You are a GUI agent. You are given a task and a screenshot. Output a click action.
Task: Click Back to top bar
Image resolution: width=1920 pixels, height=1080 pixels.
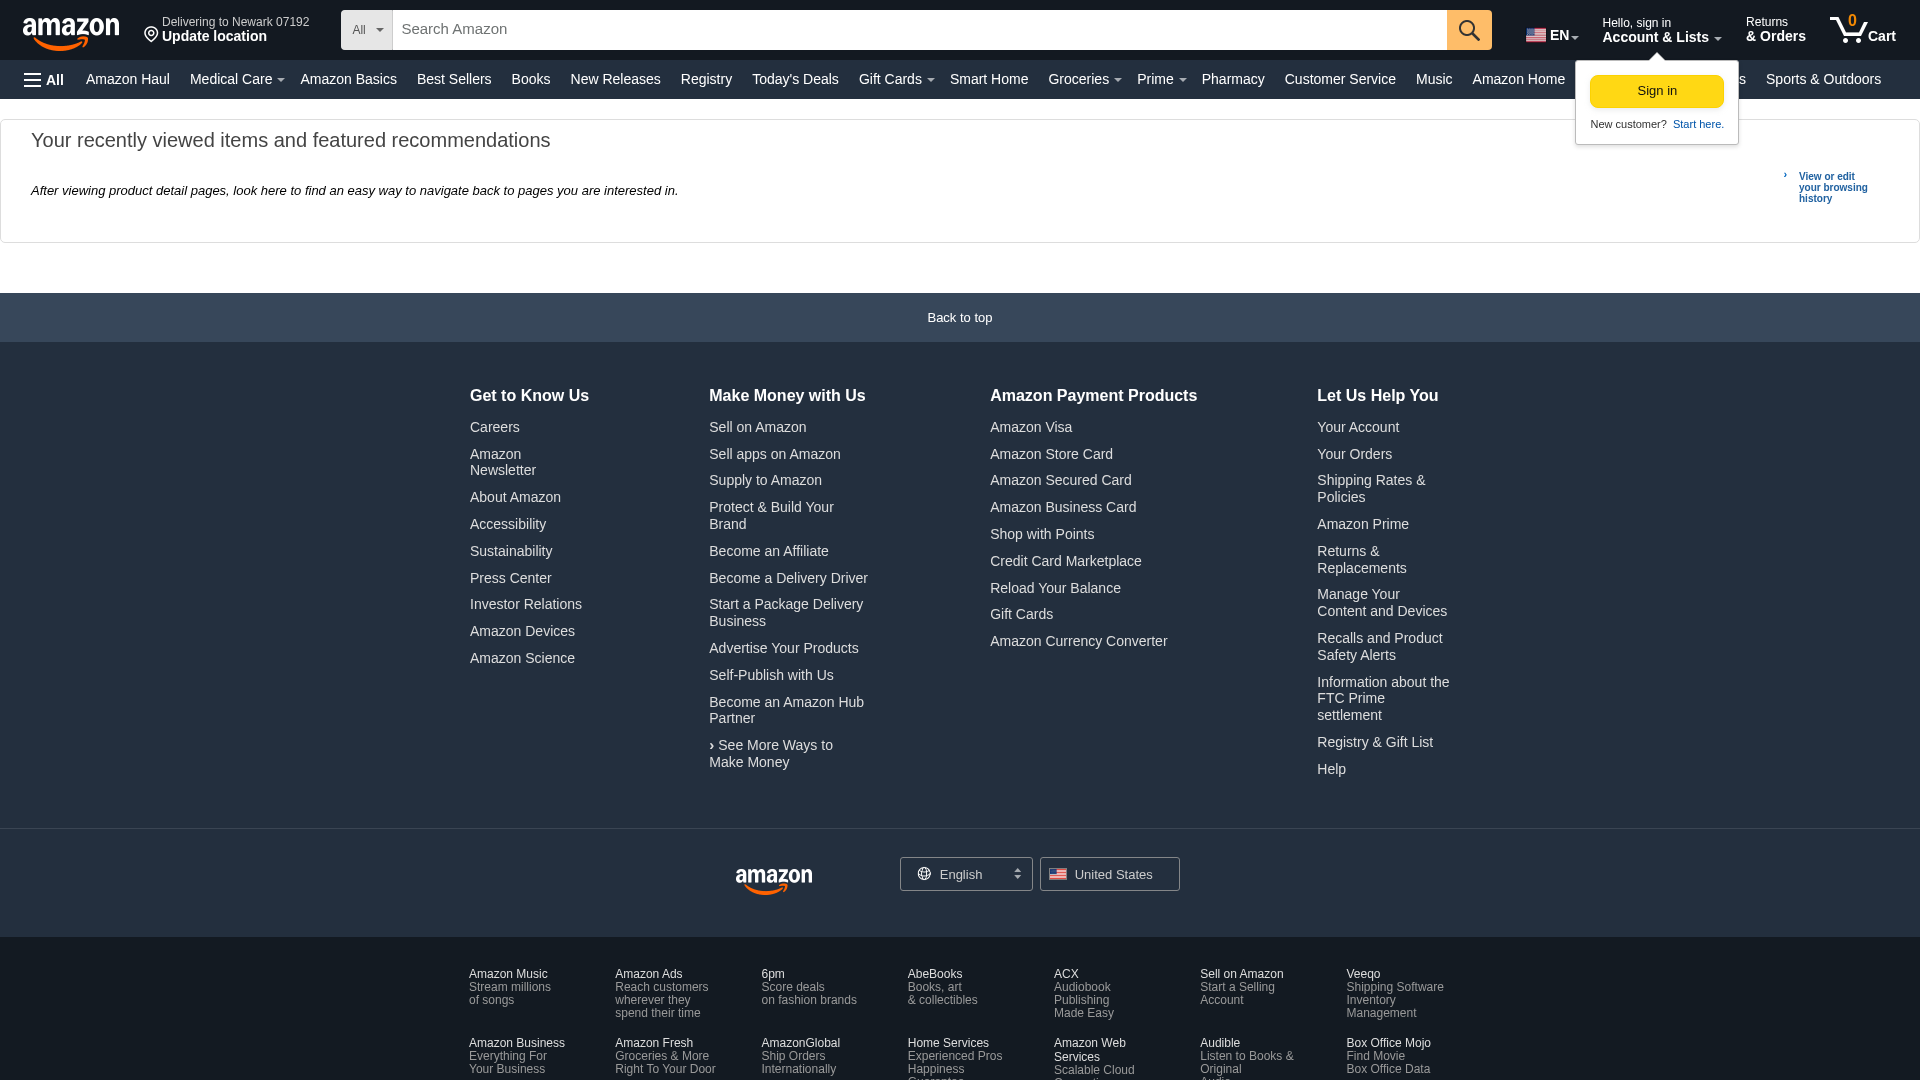point(960,318)
